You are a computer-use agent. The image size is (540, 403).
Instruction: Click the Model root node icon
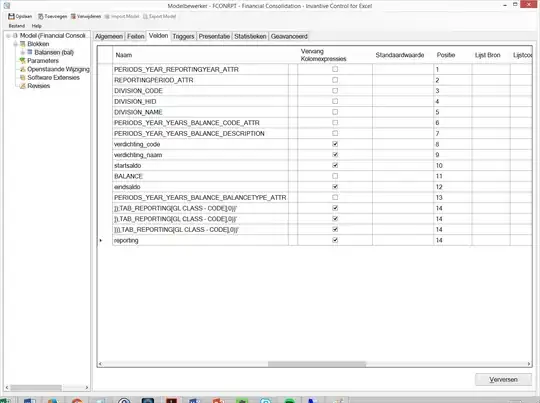15,35
